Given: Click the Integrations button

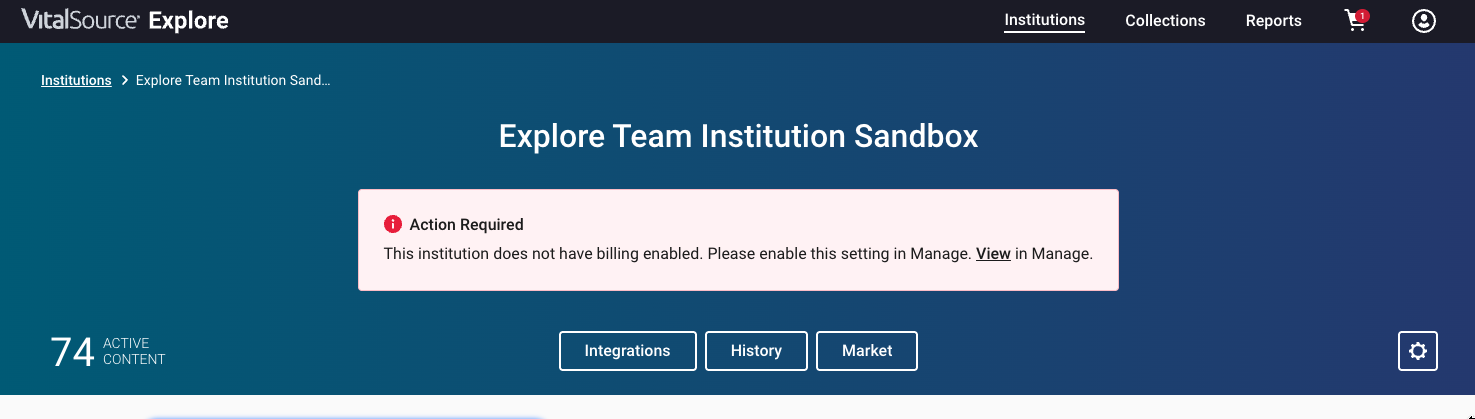Looking at the screenshot, I should pyautogui.click(x=627, y=351).
